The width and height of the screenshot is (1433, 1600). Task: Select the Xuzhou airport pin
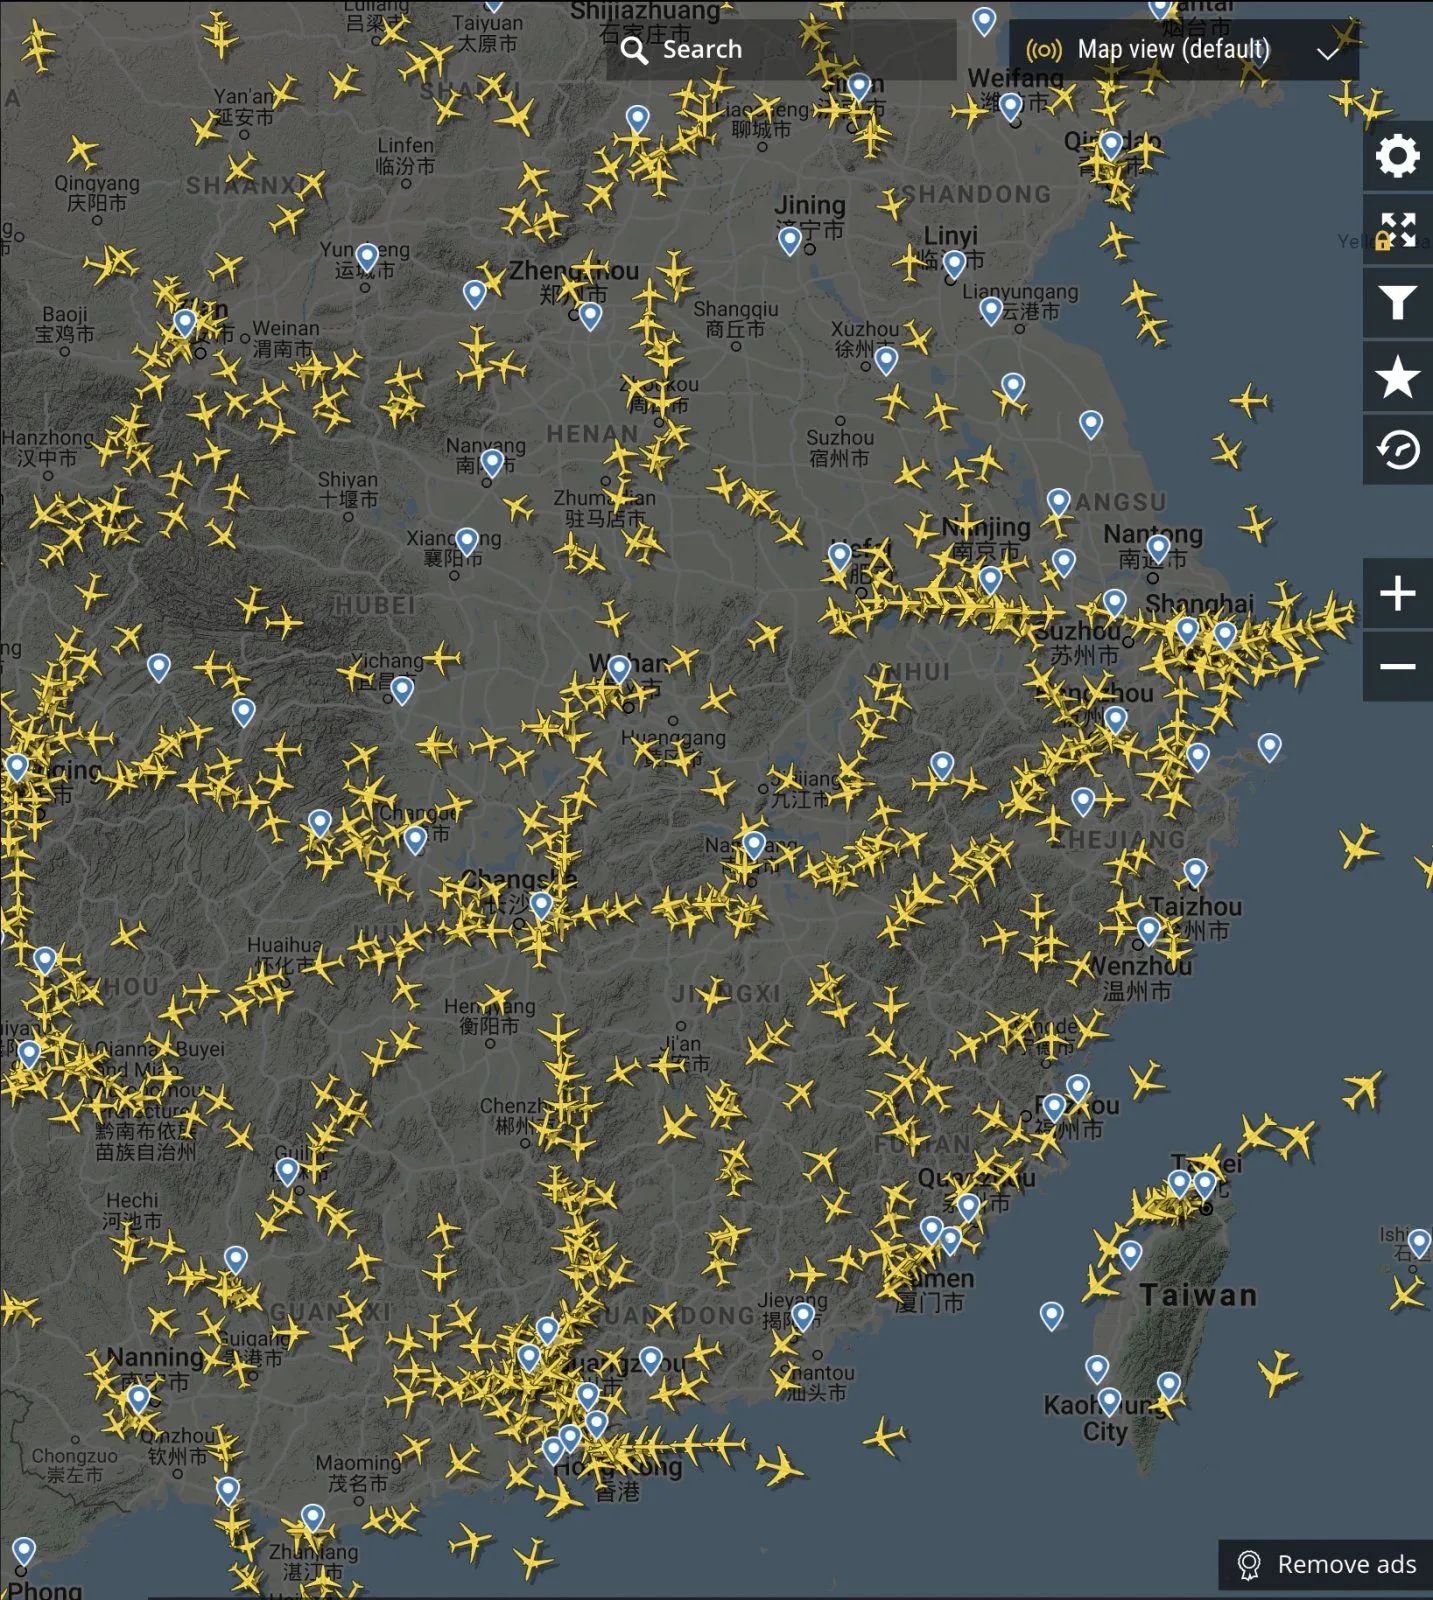886,360
